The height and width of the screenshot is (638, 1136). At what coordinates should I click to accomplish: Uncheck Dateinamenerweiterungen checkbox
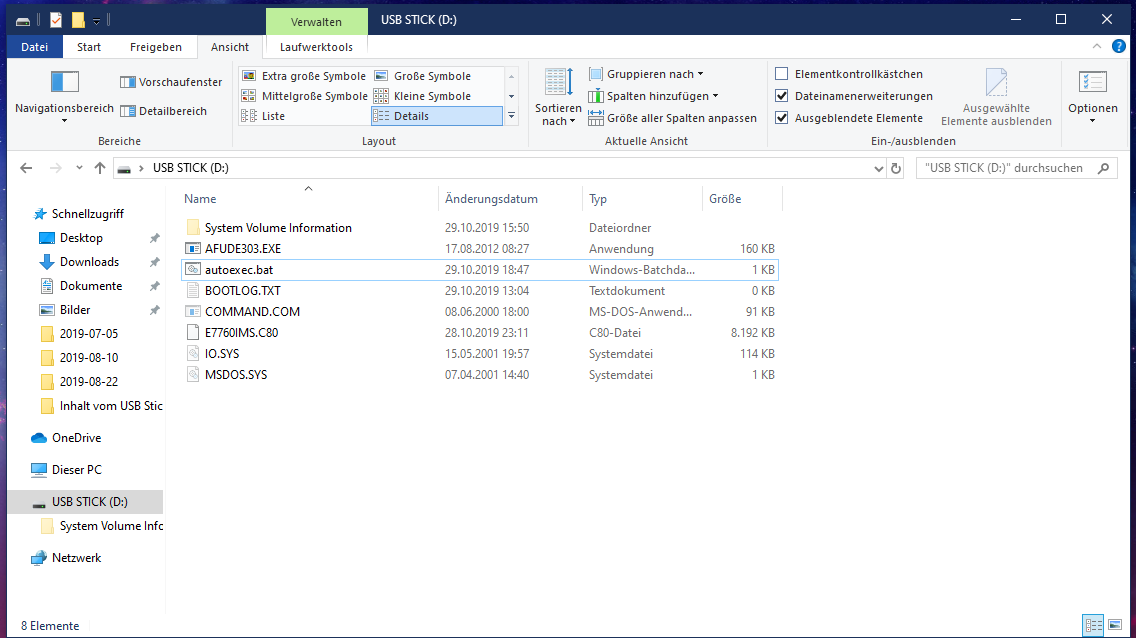pos(782,96)
